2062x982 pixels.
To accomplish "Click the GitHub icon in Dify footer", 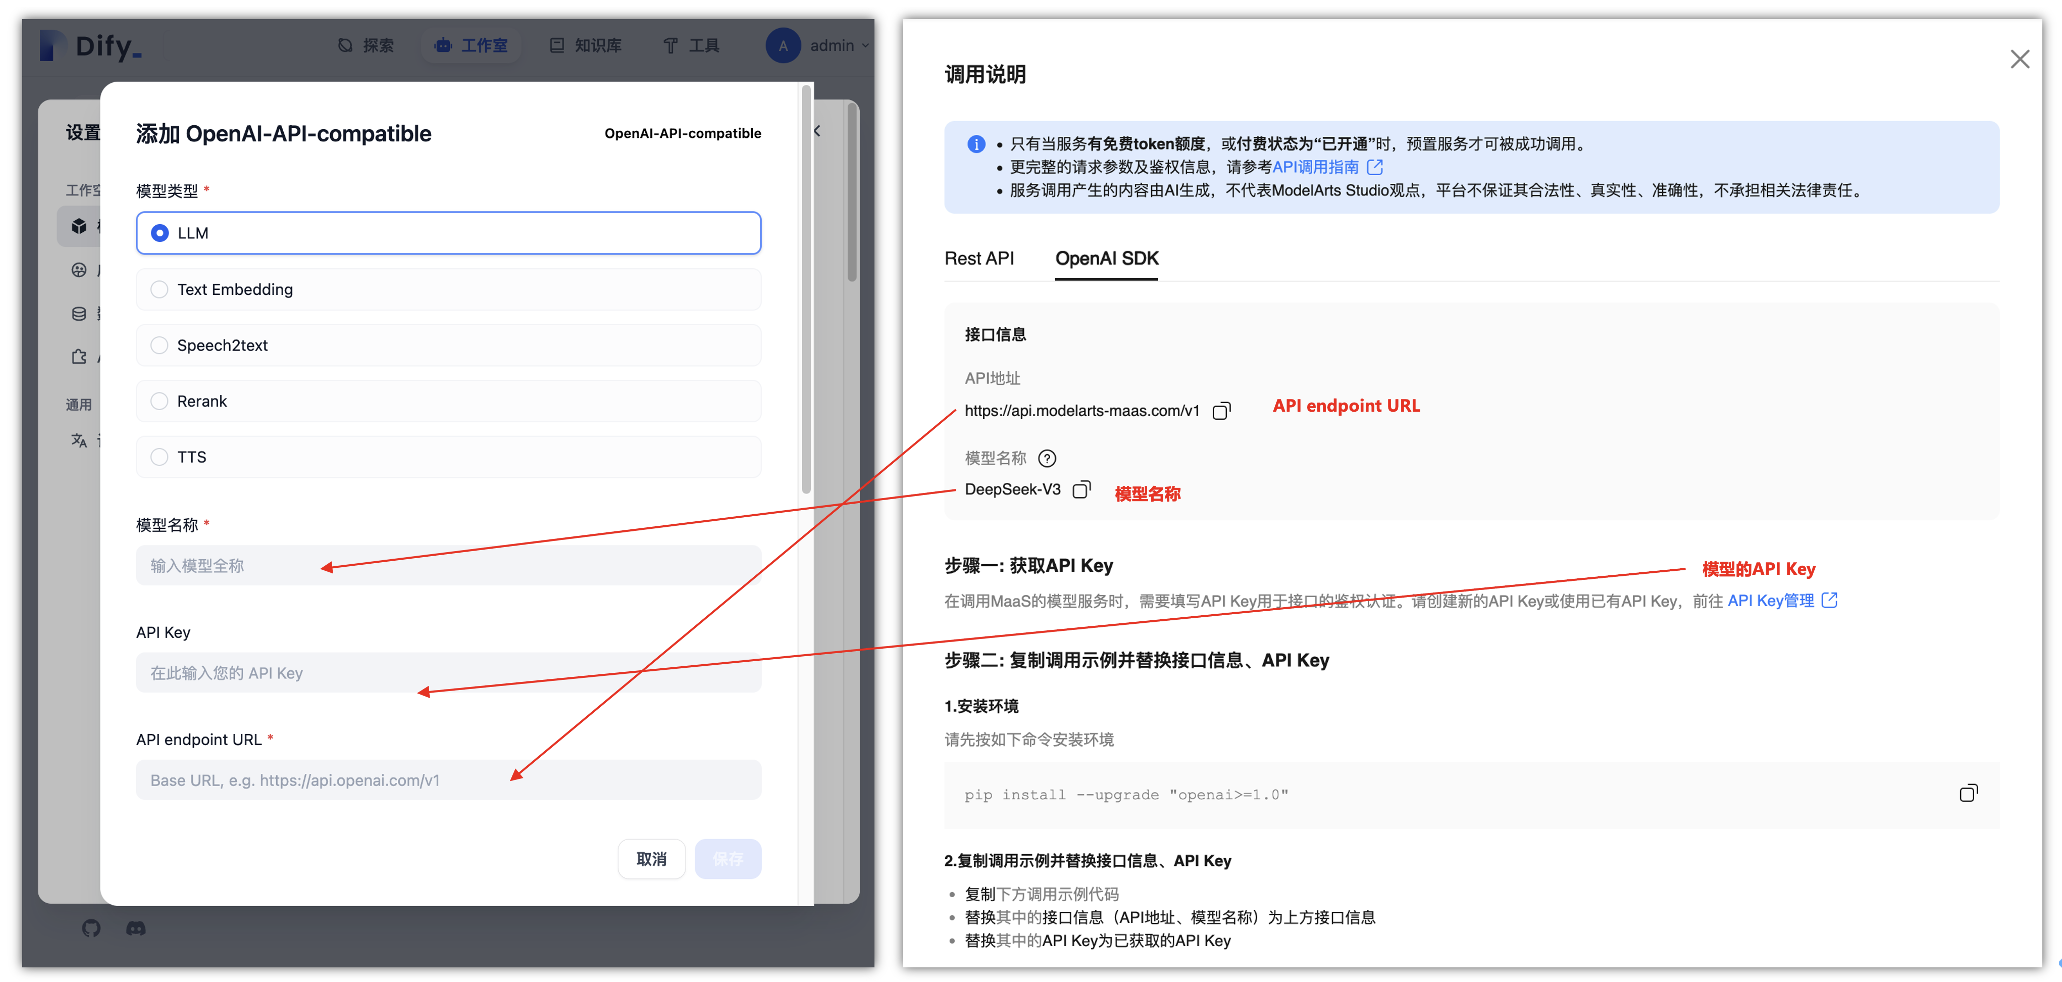I will click(91, 929).
